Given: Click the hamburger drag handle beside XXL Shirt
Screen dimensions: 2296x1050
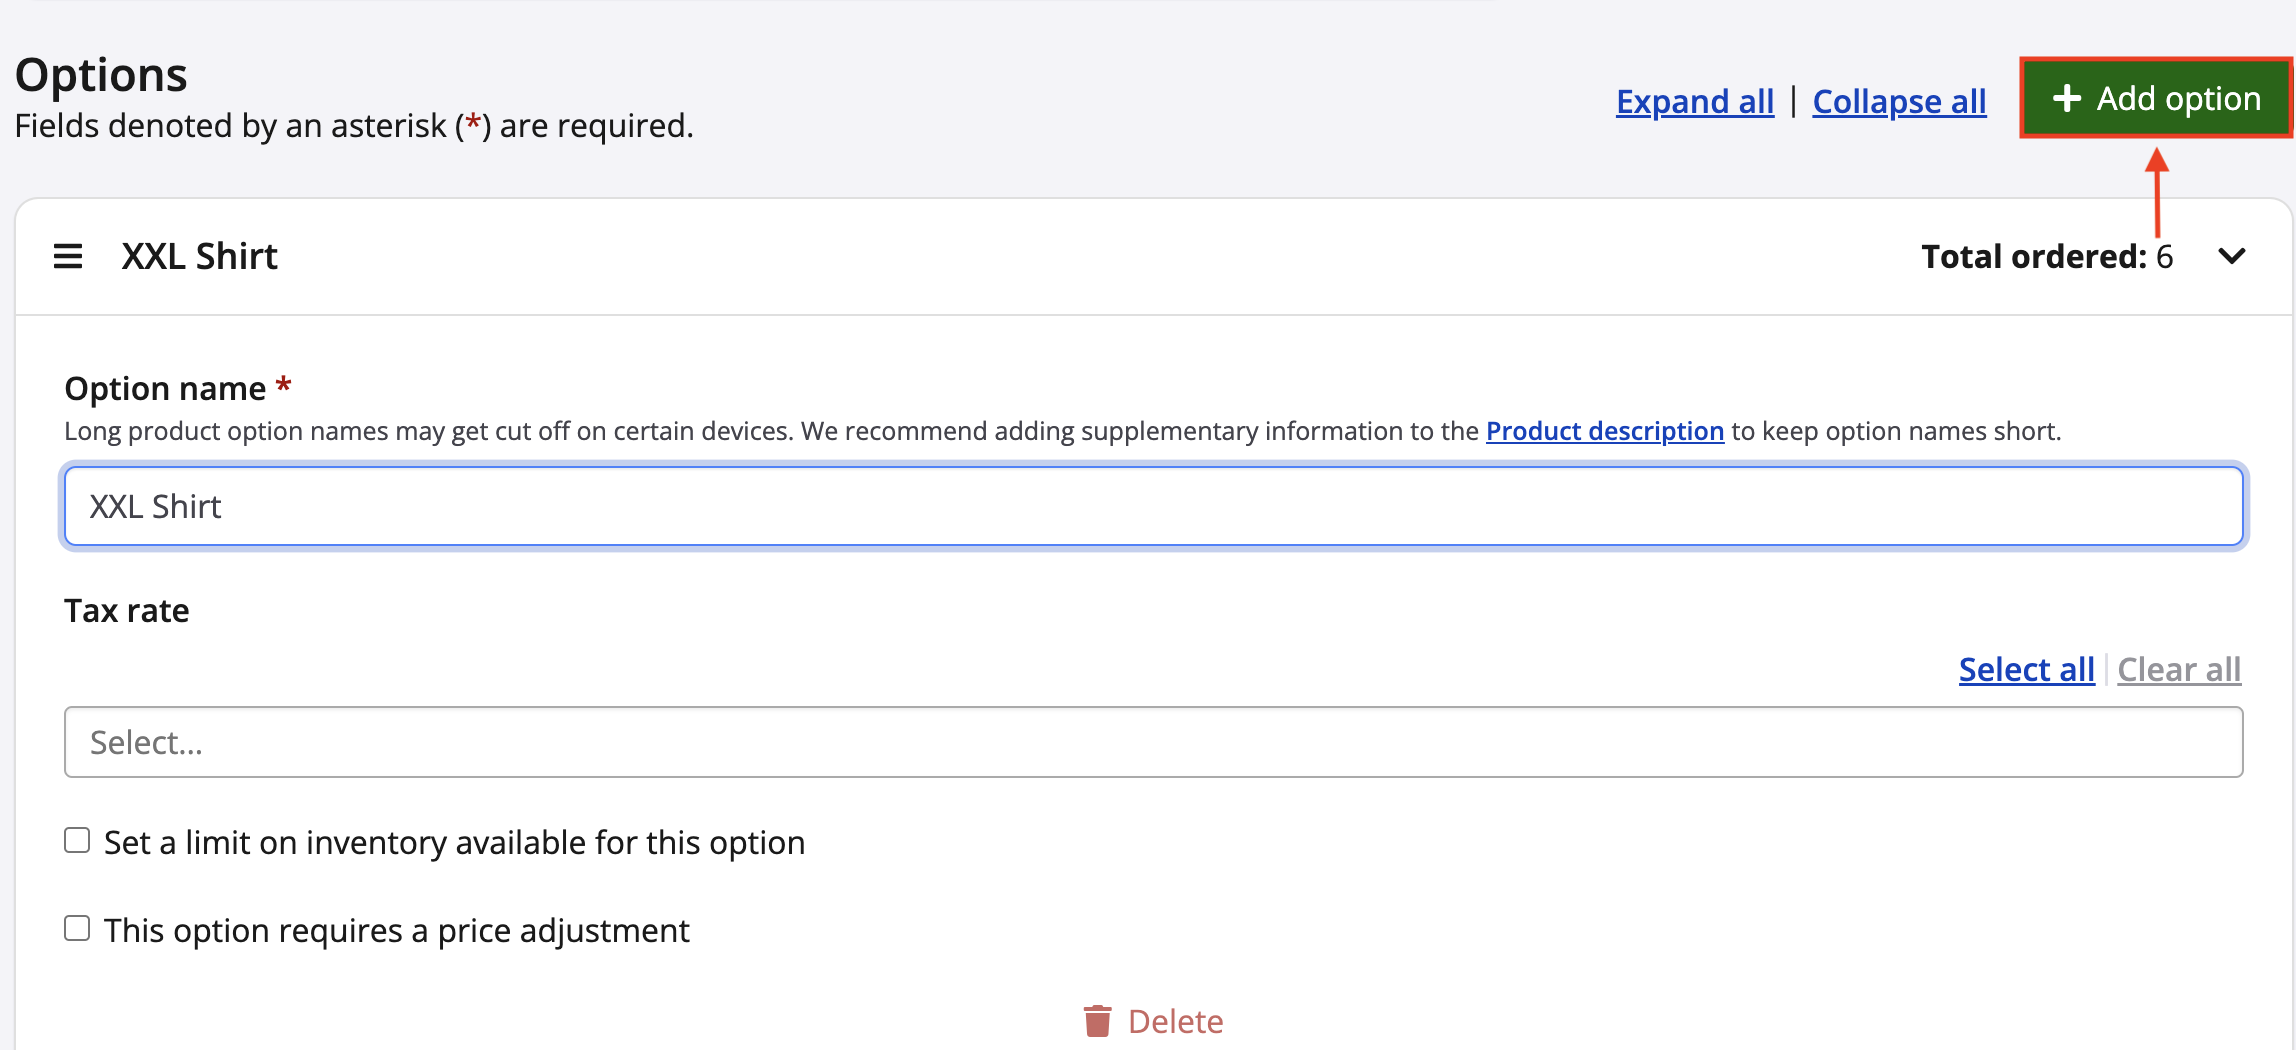Looking at the screenshot, I should [68, 257].
